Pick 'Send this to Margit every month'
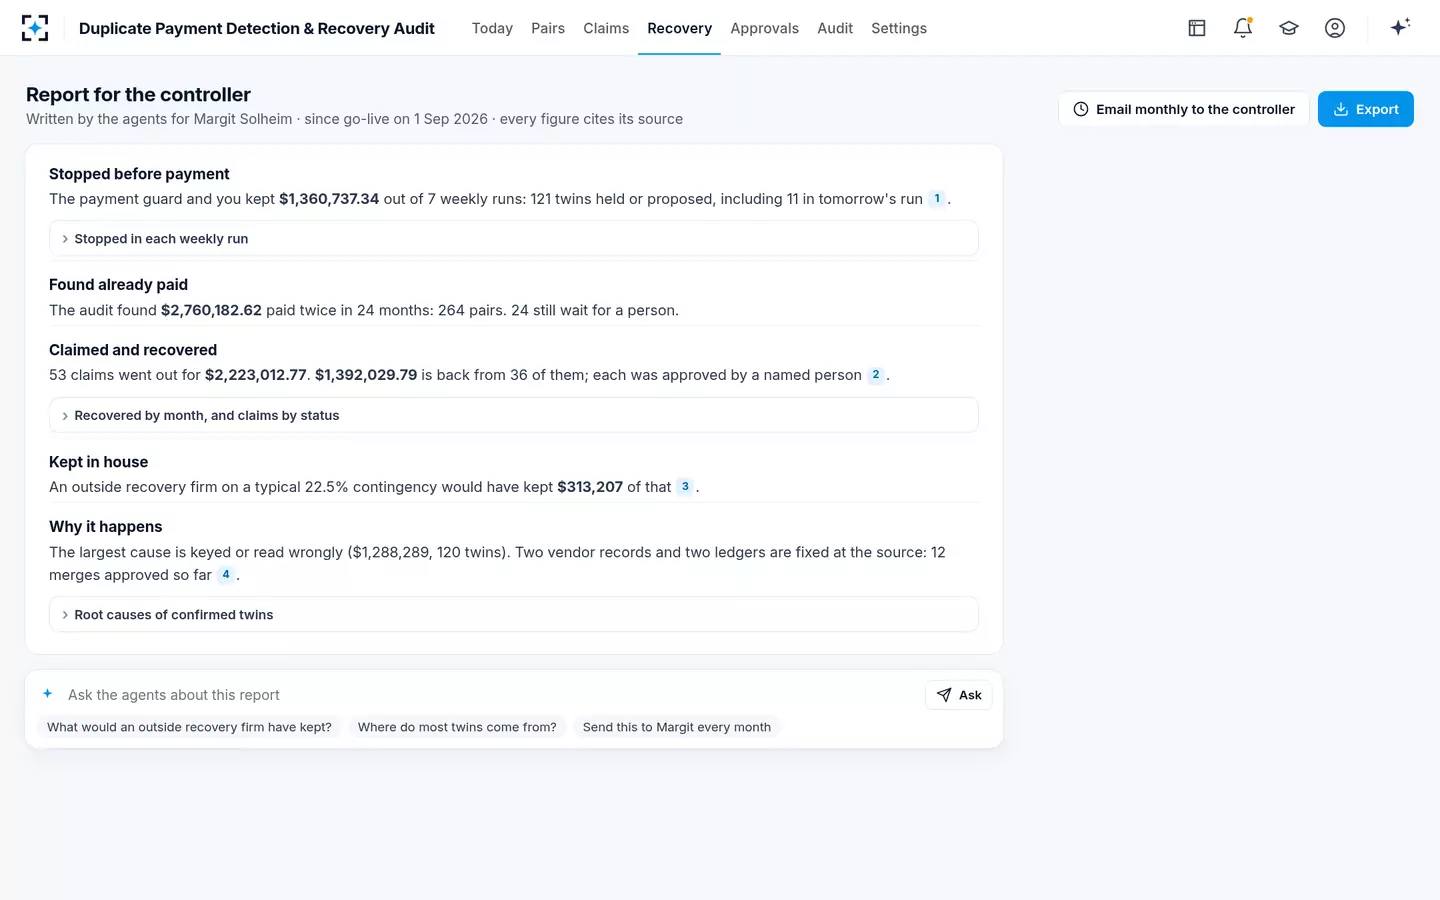1440x900 pixels. pos(677,727)
